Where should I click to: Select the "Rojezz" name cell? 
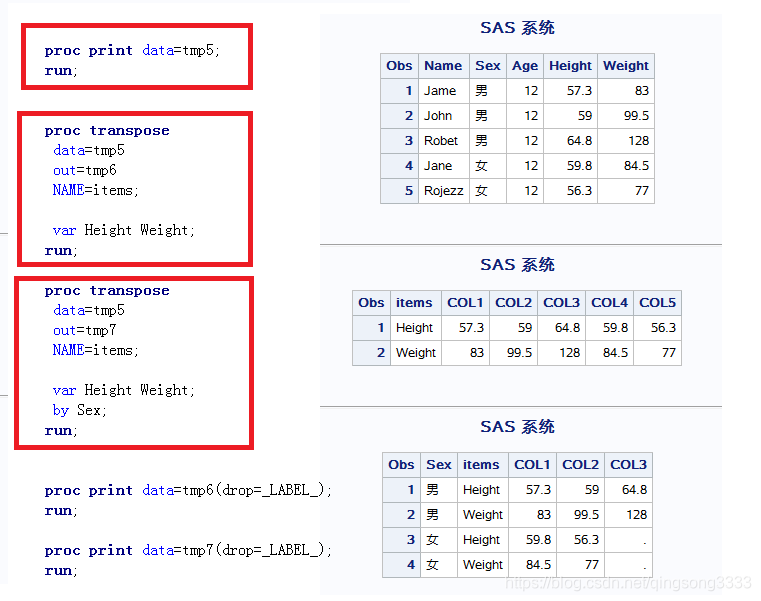click(x=444, y=191)
